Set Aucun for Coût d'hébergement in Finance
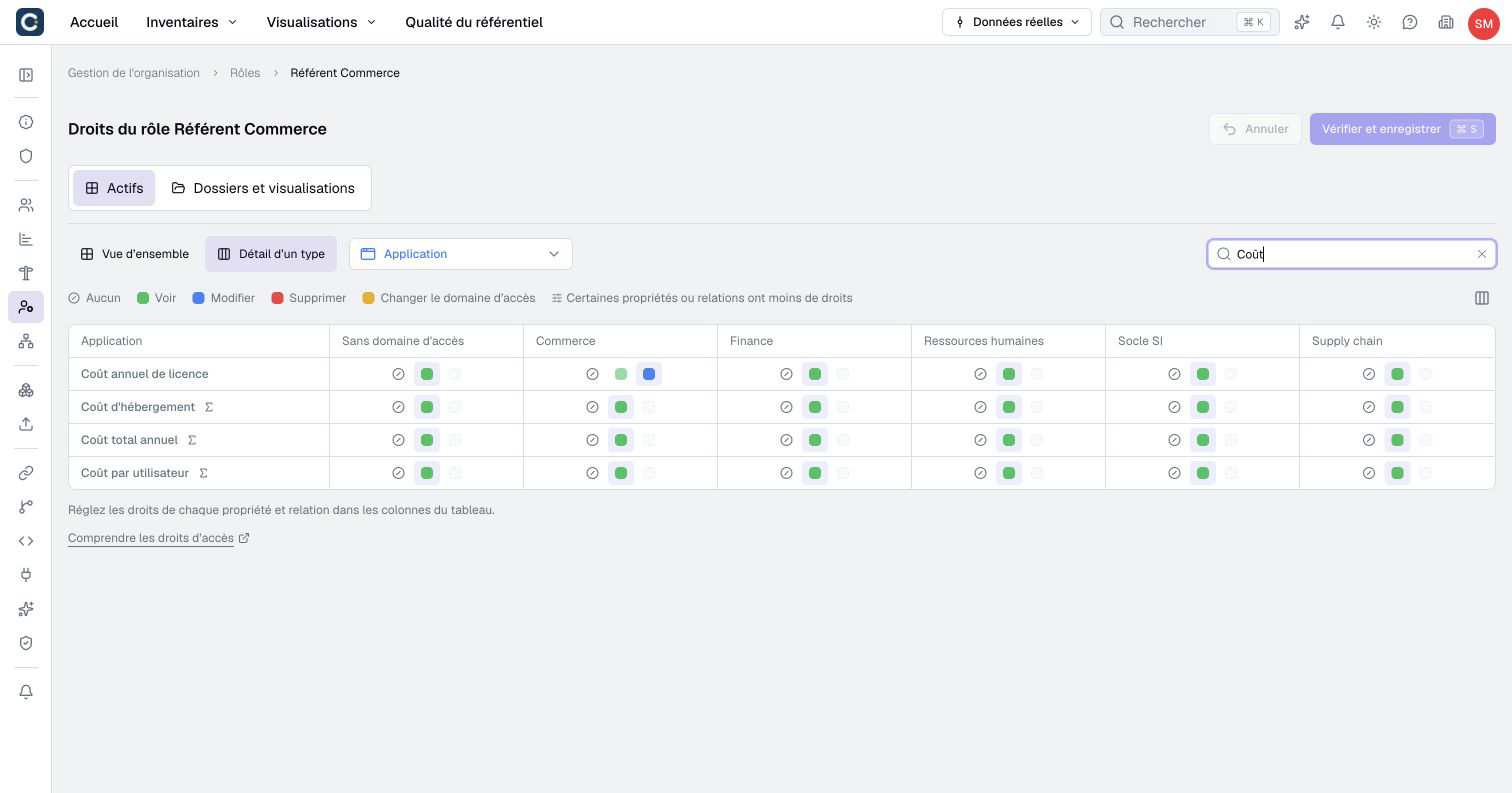The image size is (1512, 793). point(786,407)
